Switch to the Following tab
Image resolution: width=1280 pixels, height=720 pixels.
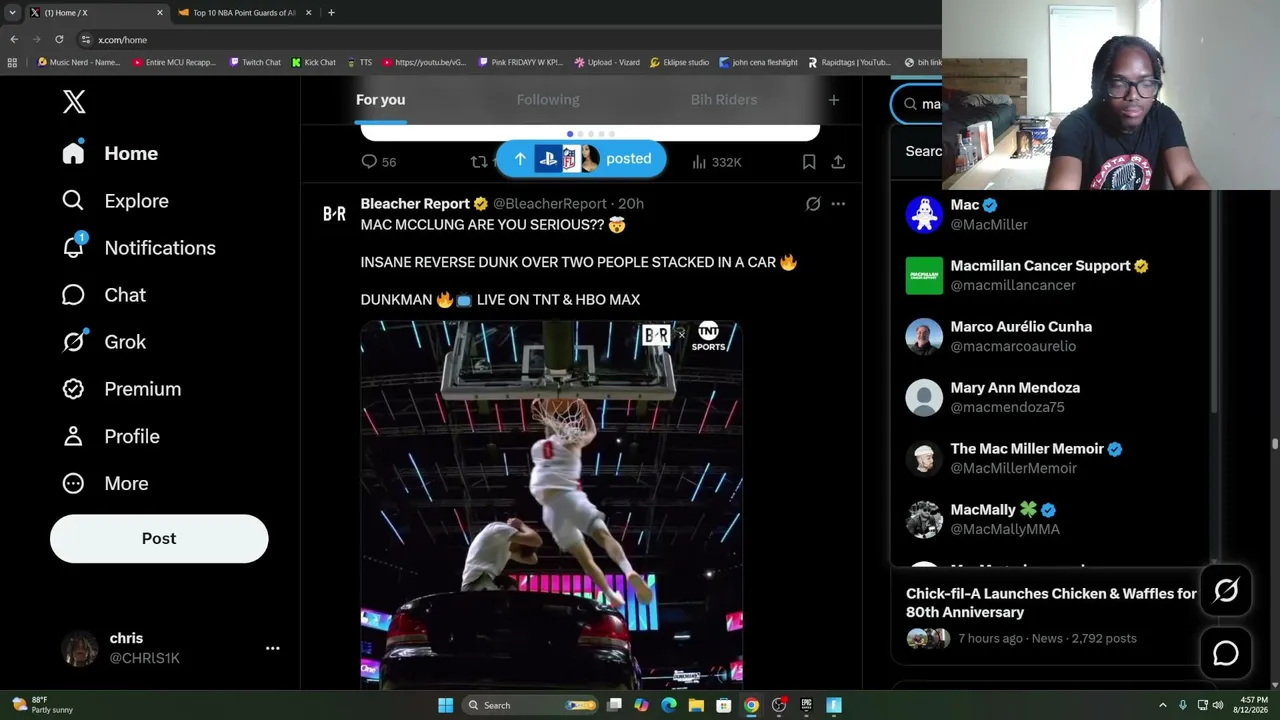(x=548, y=100)
